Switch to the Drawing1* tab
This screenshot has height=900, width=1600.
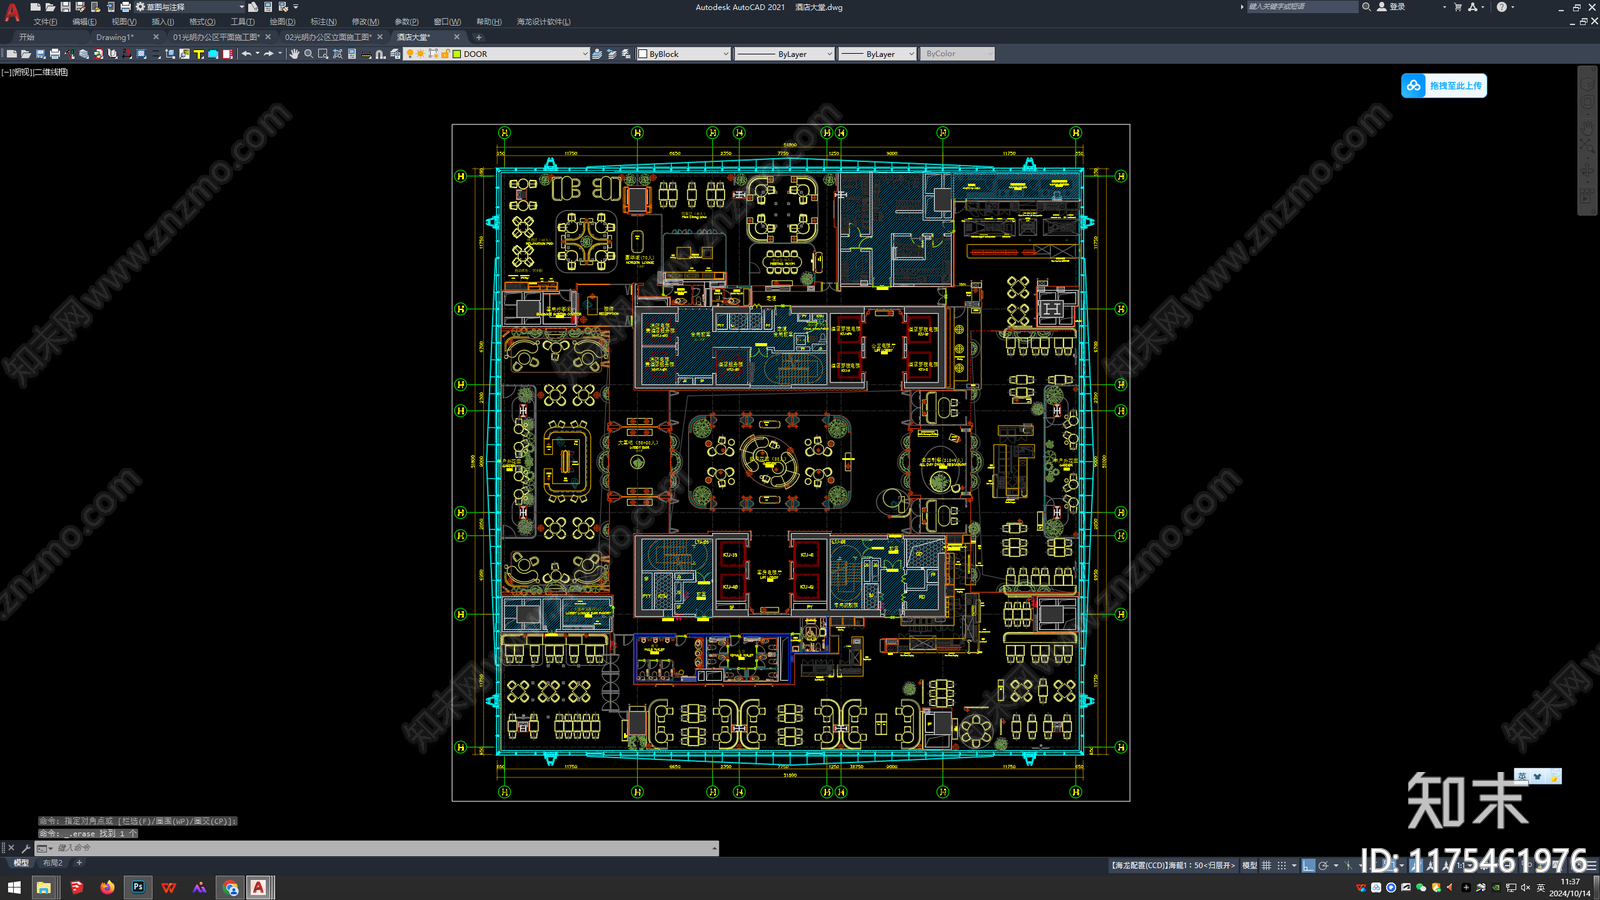(x=115, y=37)
